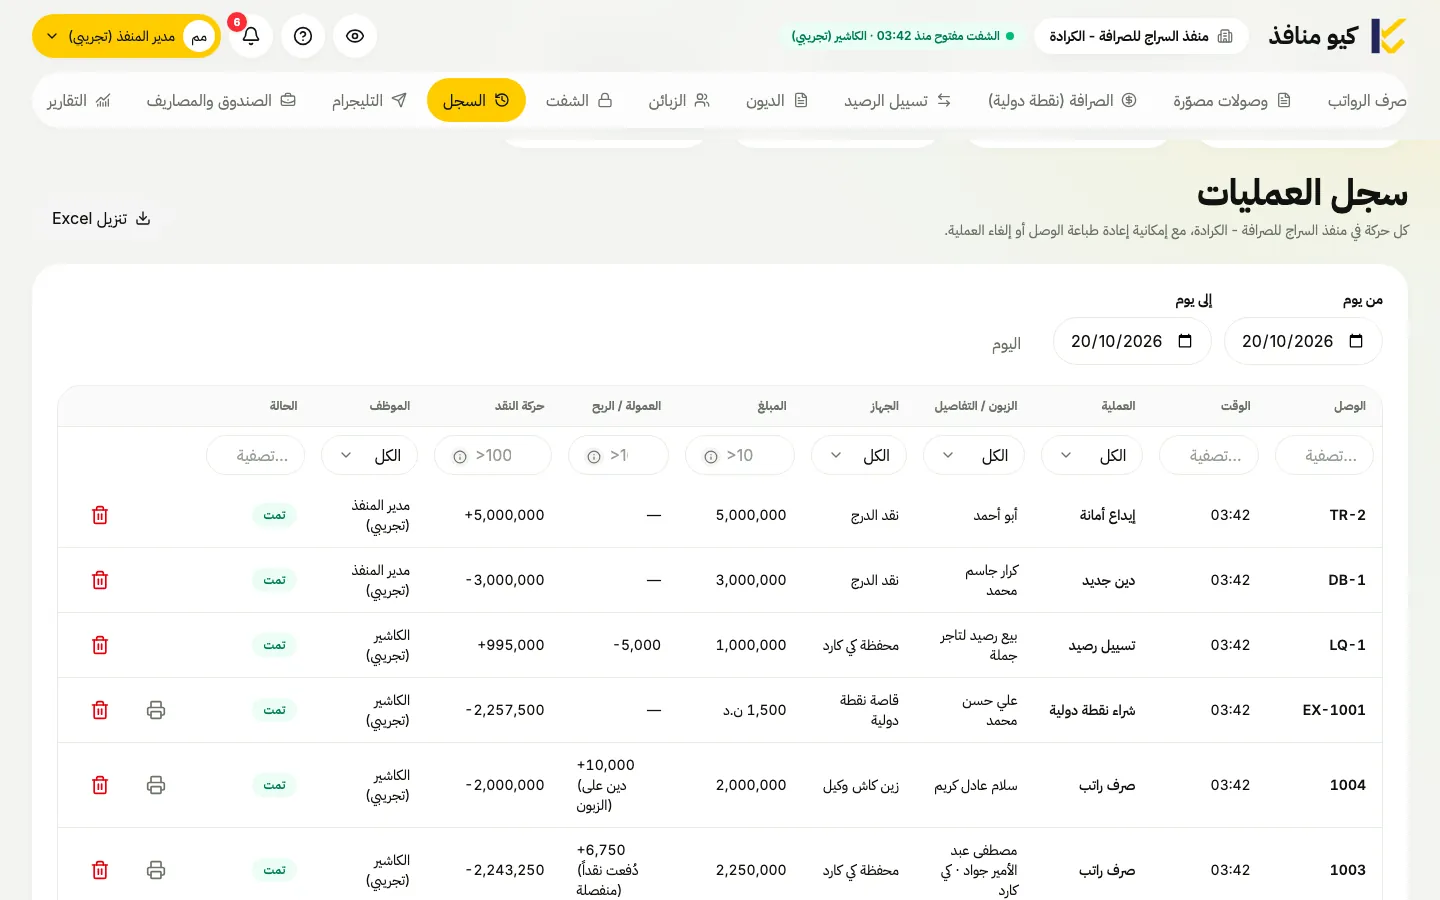
Task: Open calendar icon in إلى يوم date field
Action: coord(1185,341)
